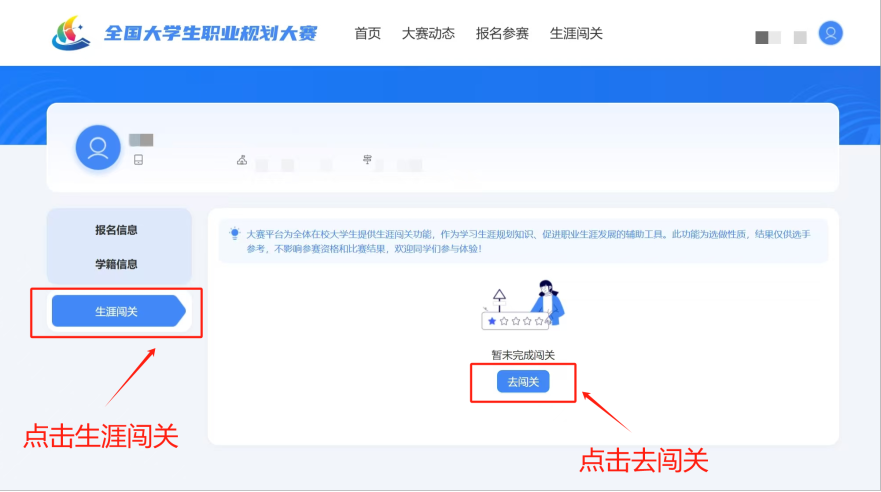Click the blurred username beside header avatar
Image resolution: width=881 pixels, height=492 pixels.
click(x=780, y=37)
